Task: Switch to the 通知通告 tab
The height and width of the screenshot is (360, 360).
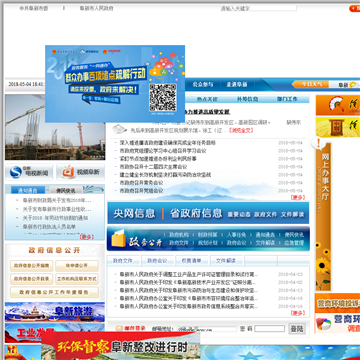Action: (x=28, y=190)
